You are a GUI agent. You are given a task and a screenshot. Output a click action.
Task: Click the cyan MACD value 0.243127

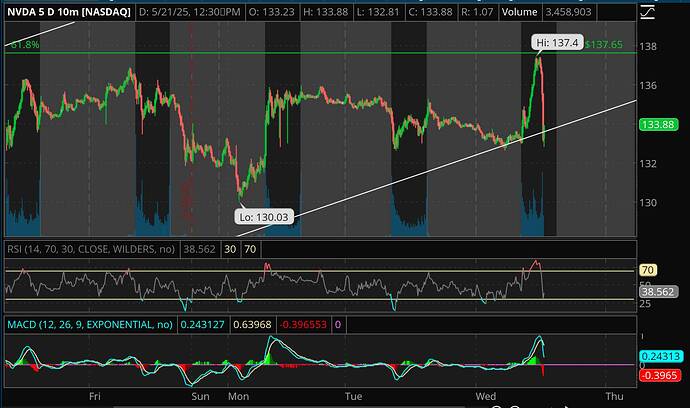pyautogui.click(x=202, y=325)
